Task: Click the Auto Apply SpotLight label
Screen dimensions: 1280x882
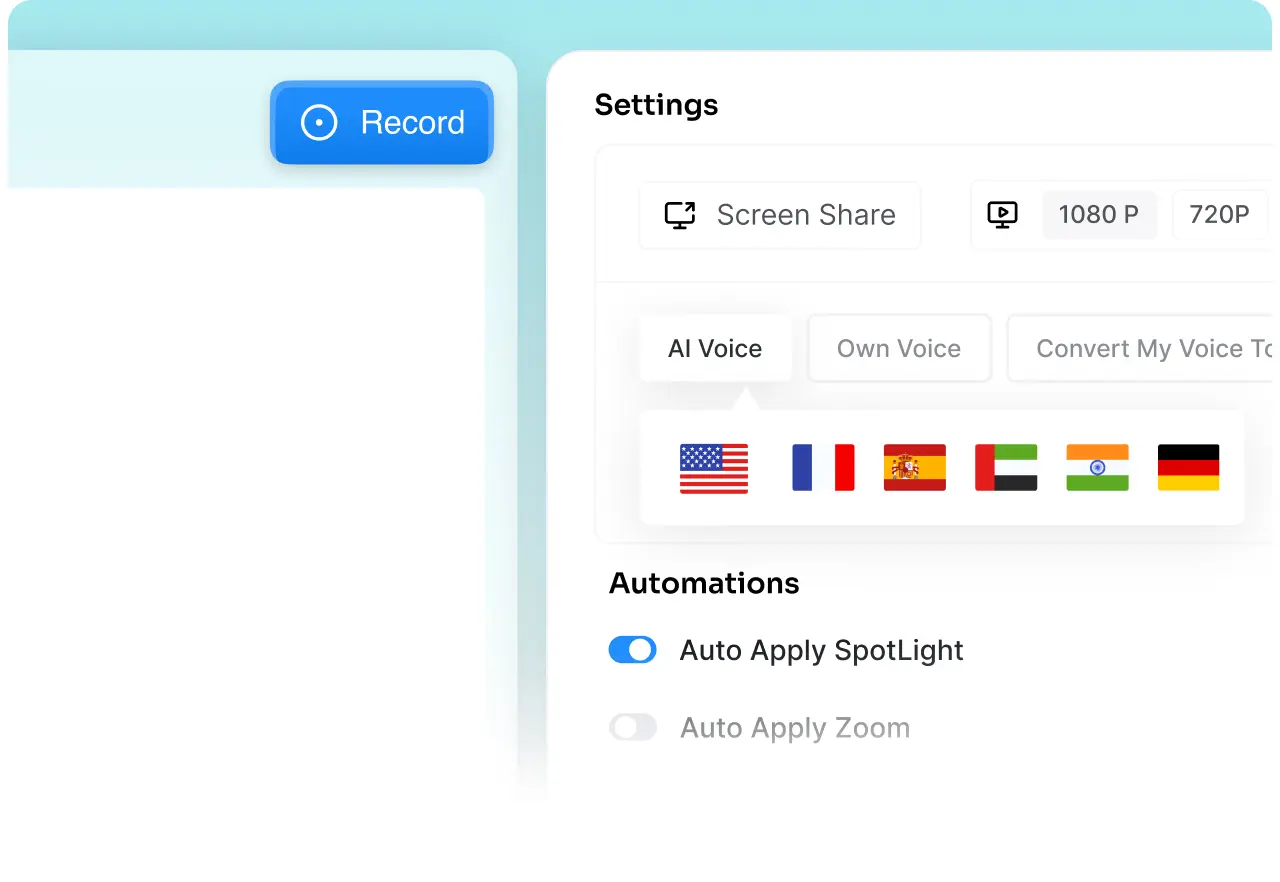Action: pyautogui.click(x=821, y=651)
